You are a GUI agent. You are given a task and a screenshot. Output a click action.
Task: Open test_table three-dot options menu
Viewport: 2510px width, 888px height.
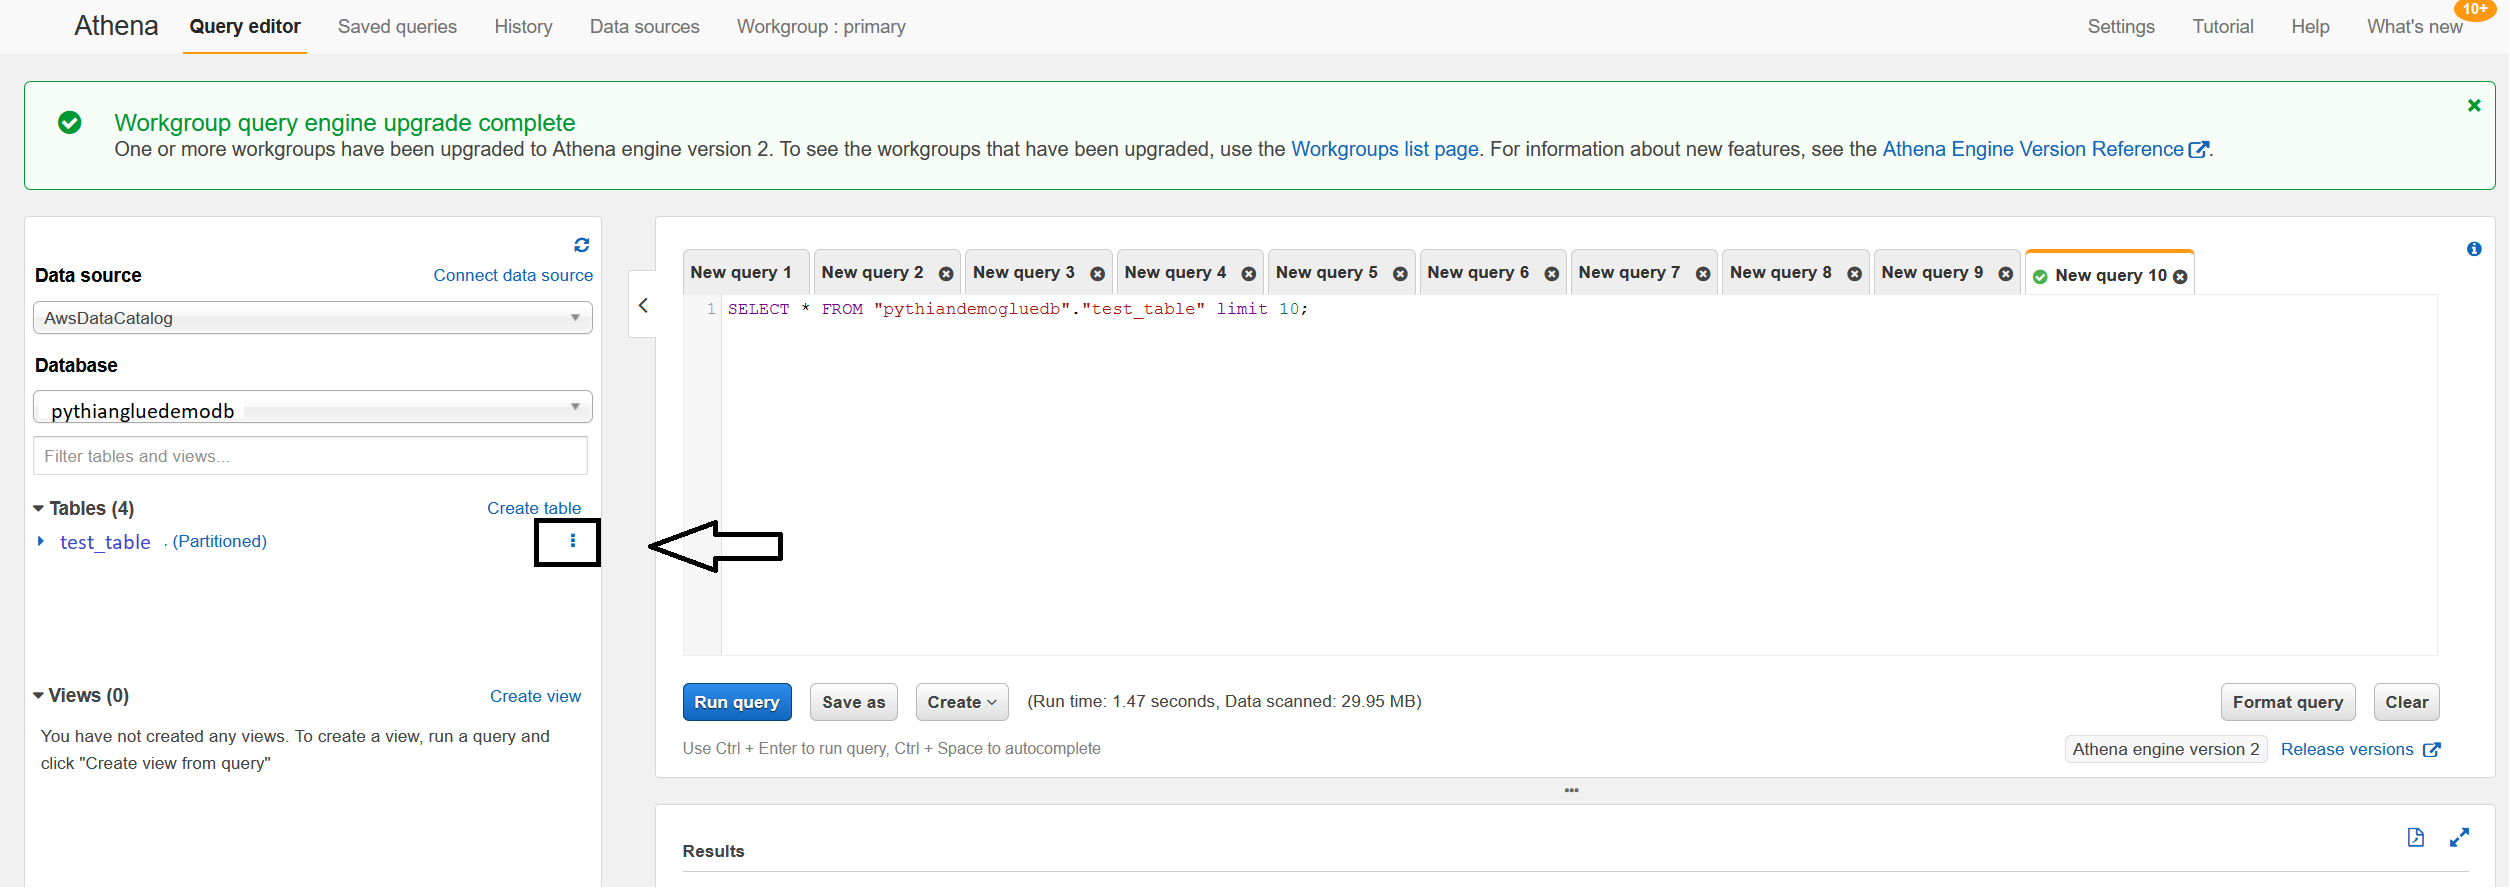(572, 541)
